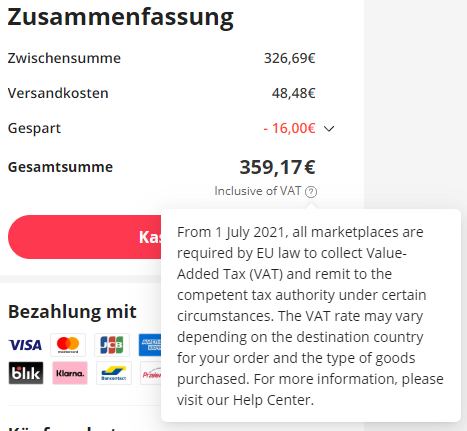Click the VAT tooltip explanation text

pyautogui.click(x=310, y=316)
